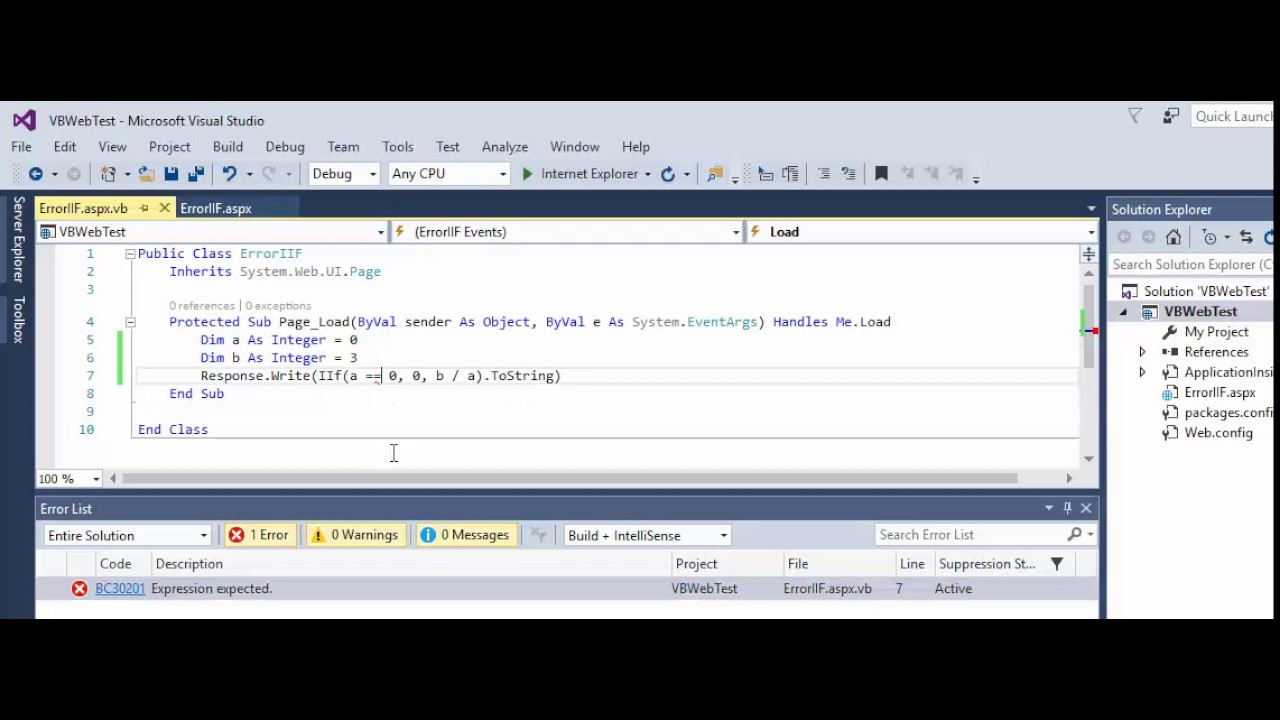Click the Find in Files toolbar icon

click(x=715, y=174)
